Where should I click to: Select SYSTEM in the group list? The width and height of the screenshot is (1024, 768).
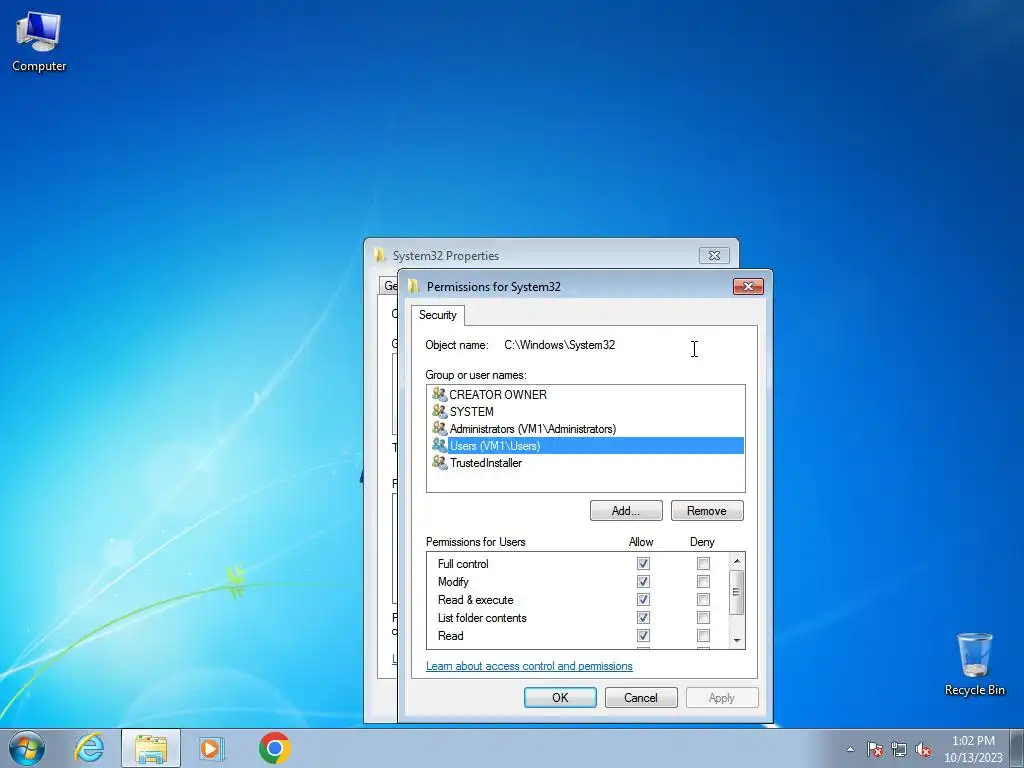click(x=472, y=411)
